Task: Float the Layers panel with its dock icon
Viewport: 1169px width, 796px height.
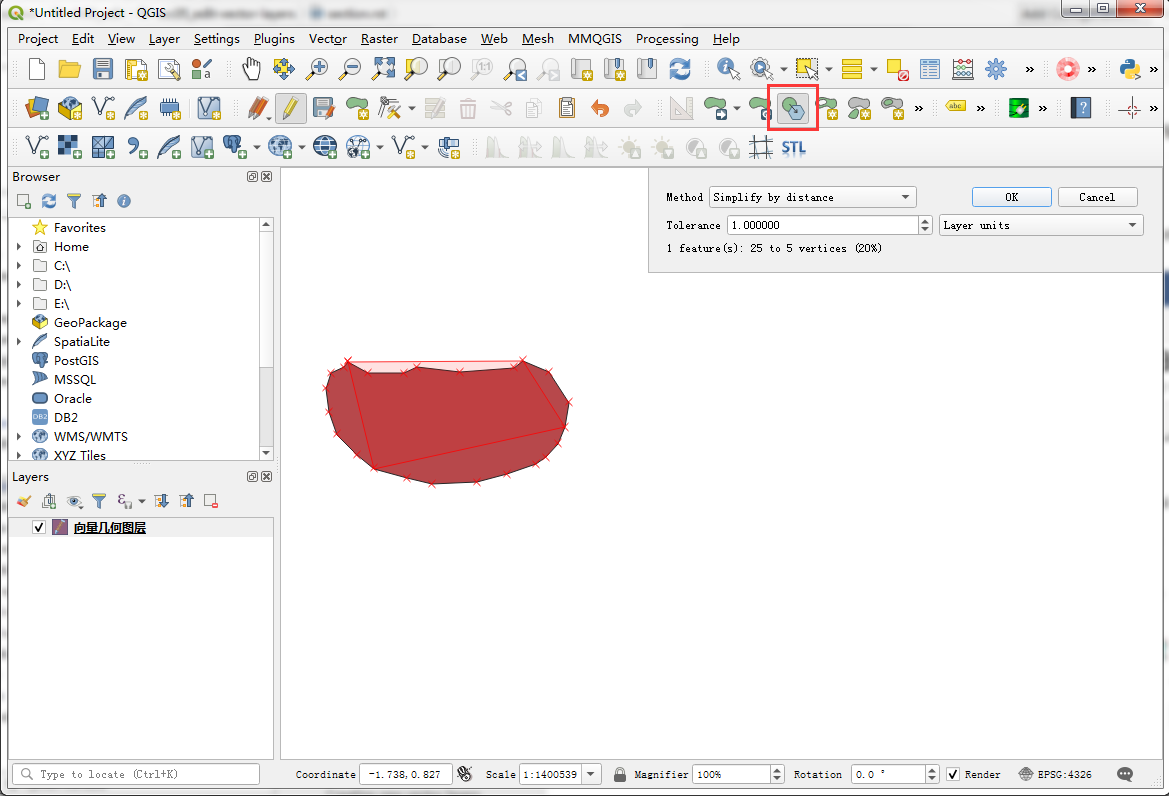Action: (x=253, y=476)
